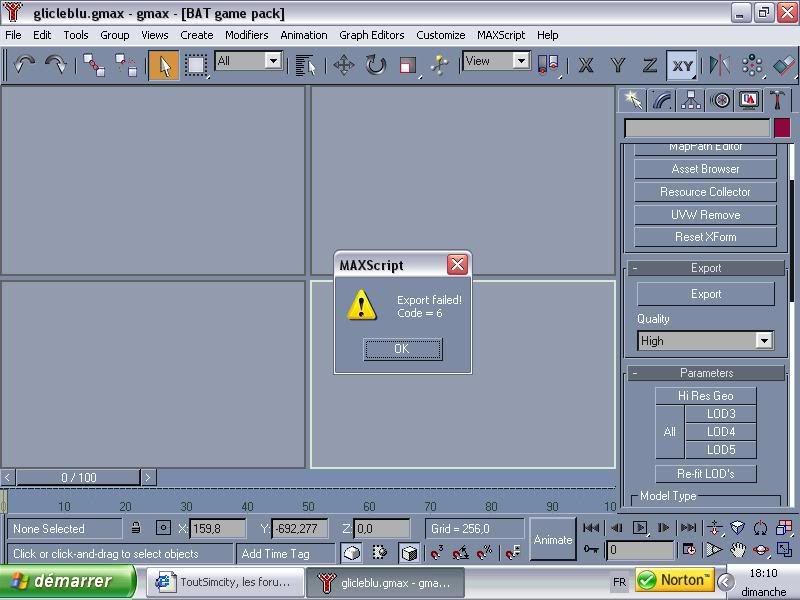Open the Graph Editors menu
This screenshot has width=800, height=600.
[x=371, y=35]
